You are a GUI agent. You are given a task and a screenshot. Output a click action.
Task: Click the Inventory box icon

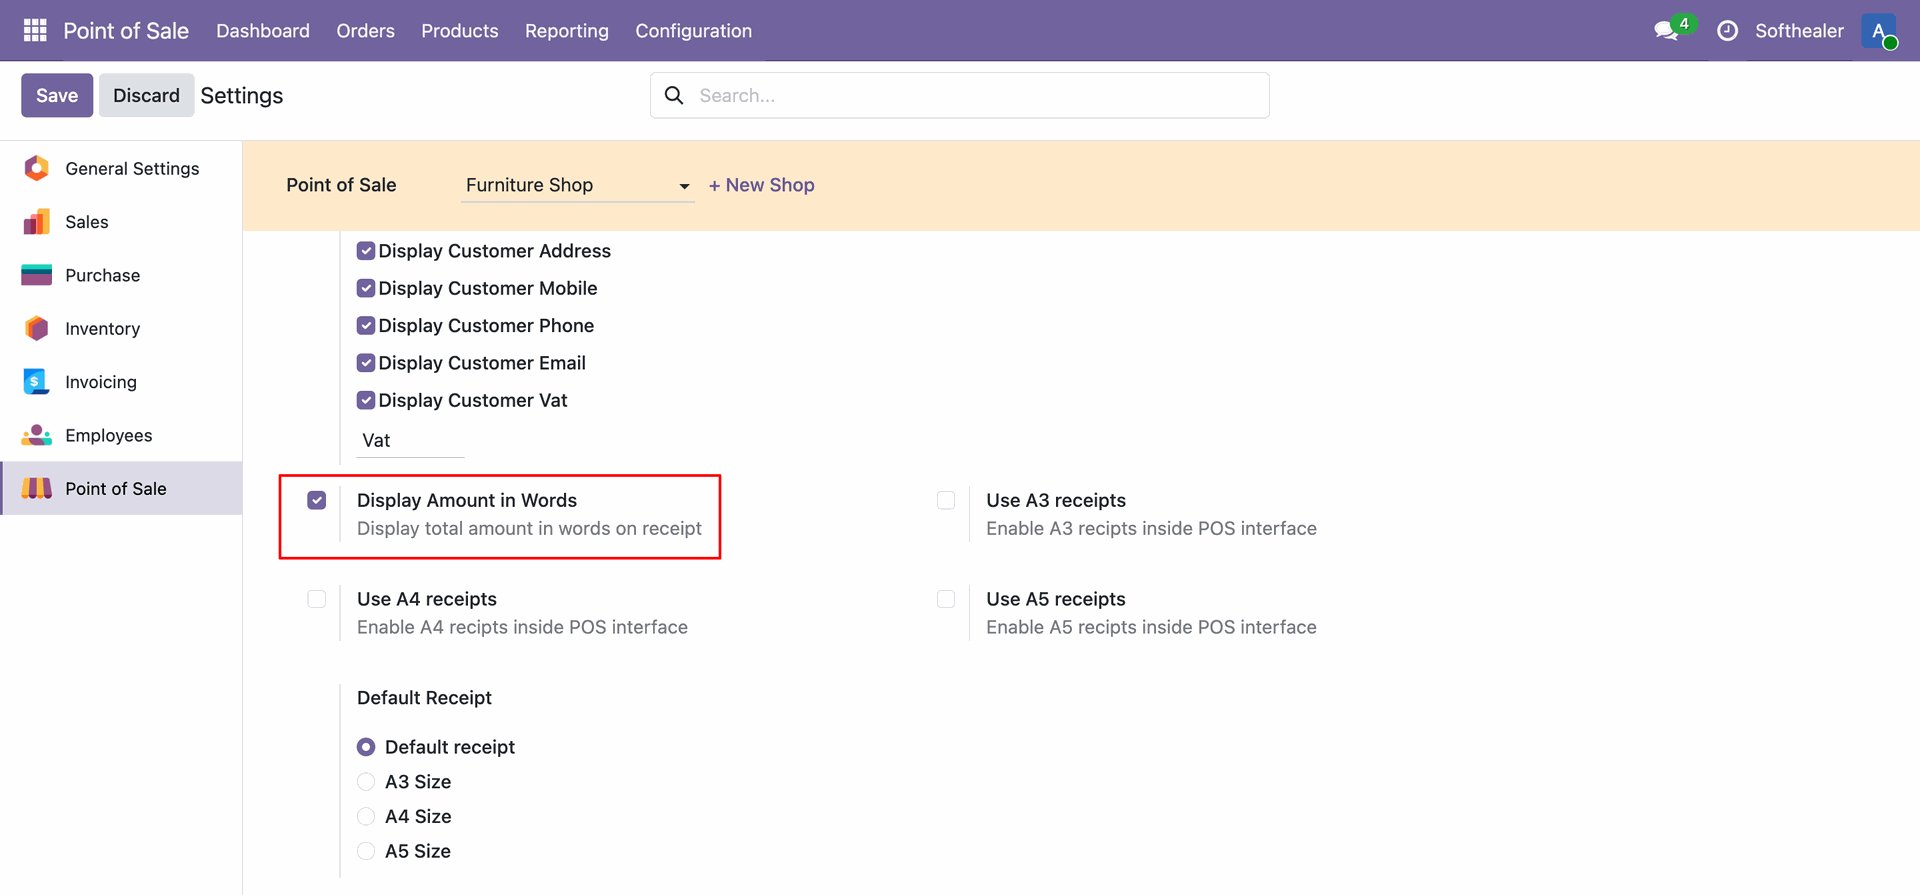point(37,328)
